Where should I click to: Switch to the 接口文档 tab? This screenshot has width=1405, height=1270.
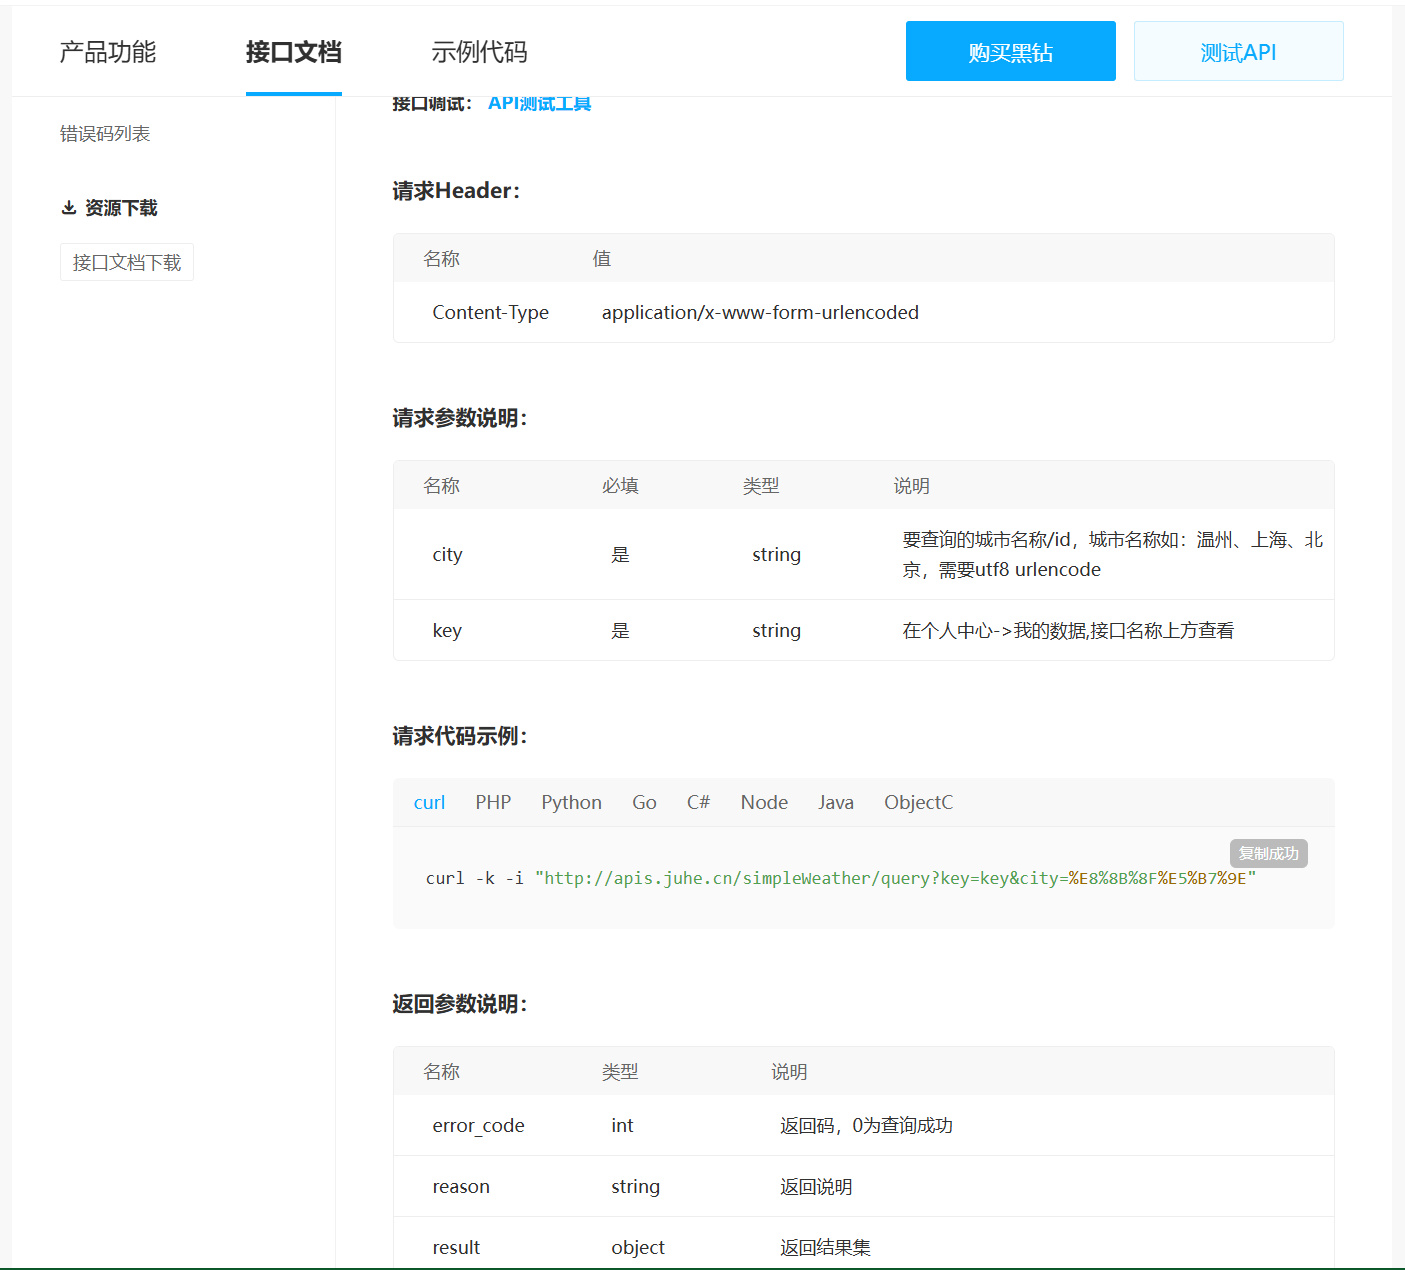click(x=293, y=52)
